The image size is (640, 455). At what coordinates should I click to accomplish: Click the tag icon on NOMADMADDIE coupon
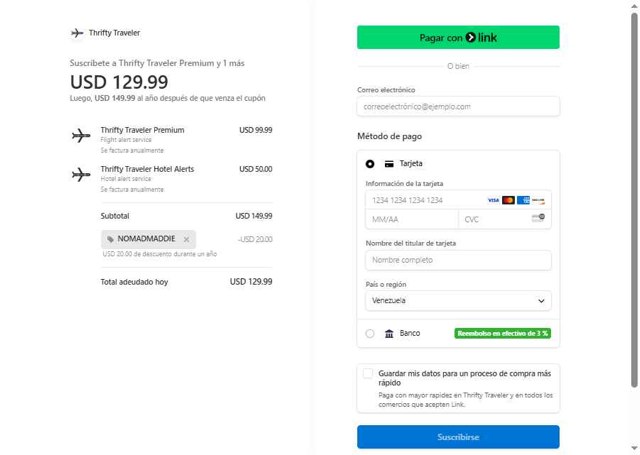click(x=110, y=240)
